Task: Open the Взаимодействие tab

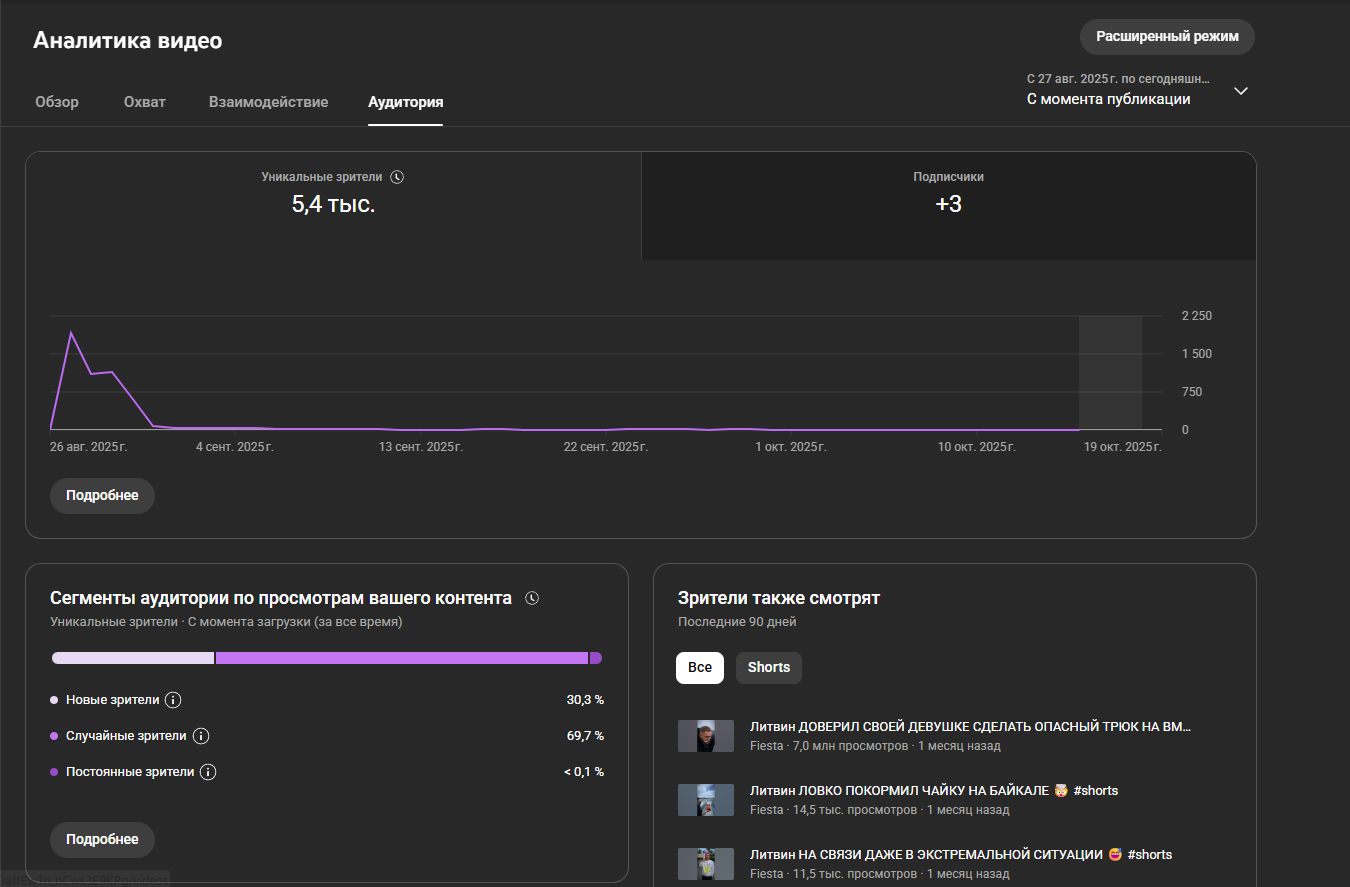Action: coord(268,102)
